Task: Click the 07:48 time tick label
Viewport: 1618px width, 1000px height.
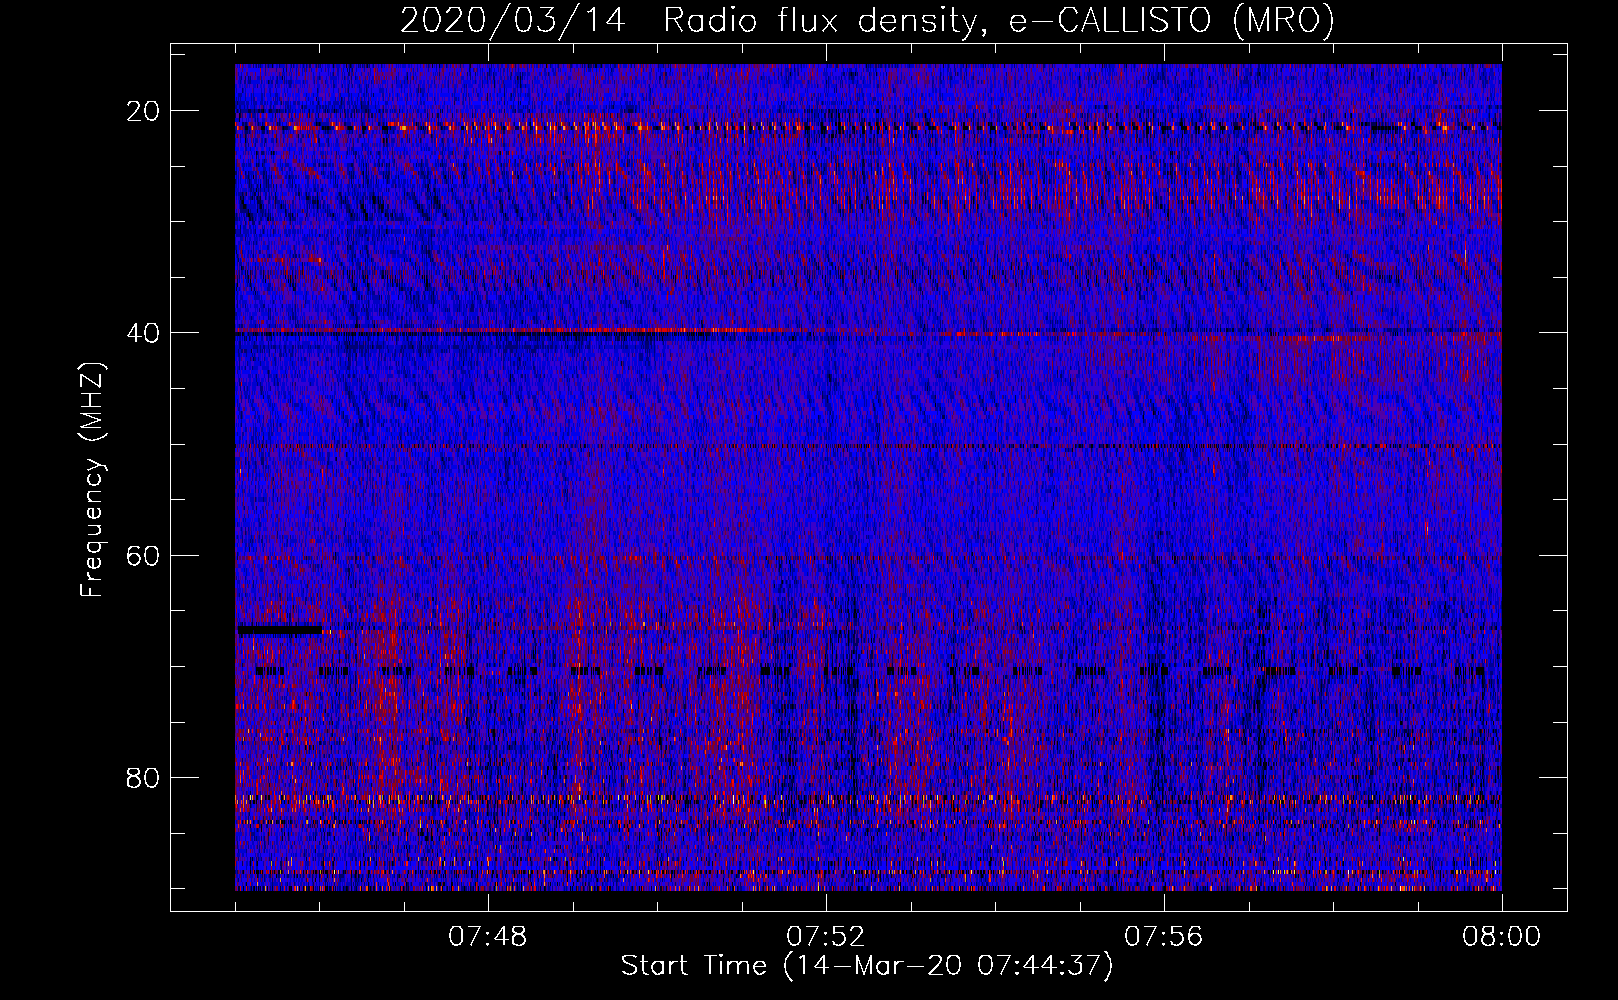Action: pos(488,937)
